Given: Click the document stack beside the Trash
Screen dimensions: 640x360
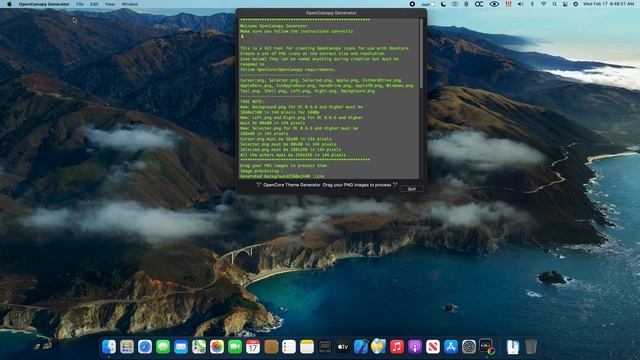Looking at the screenshot, I should click(x=512, y=347).
